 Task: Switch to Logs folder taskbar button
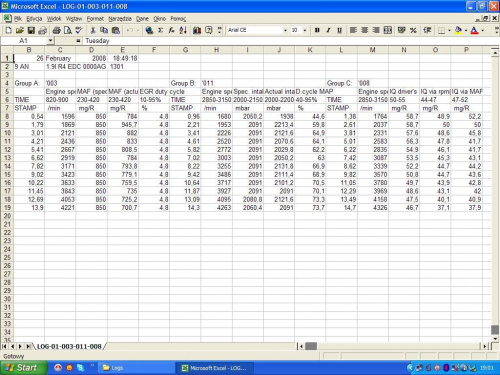click(x=137, y=368)
